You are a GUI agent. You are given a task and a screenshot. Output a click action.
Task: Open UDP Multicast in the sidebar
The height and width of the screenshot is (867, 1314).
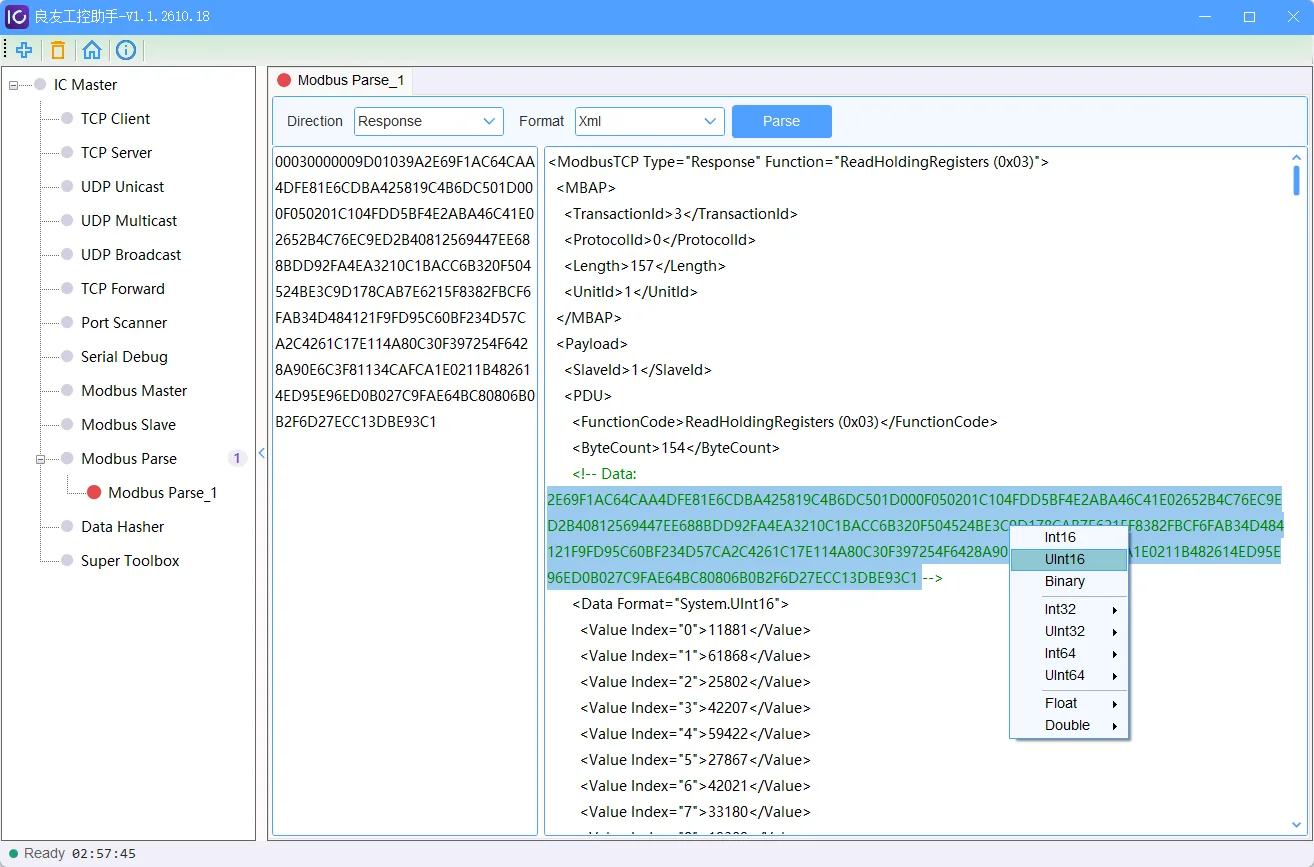tap(129, 221)
